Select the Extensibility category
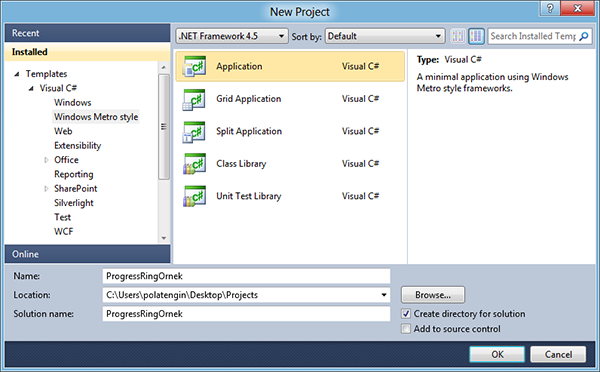 (x=78, y=146)
